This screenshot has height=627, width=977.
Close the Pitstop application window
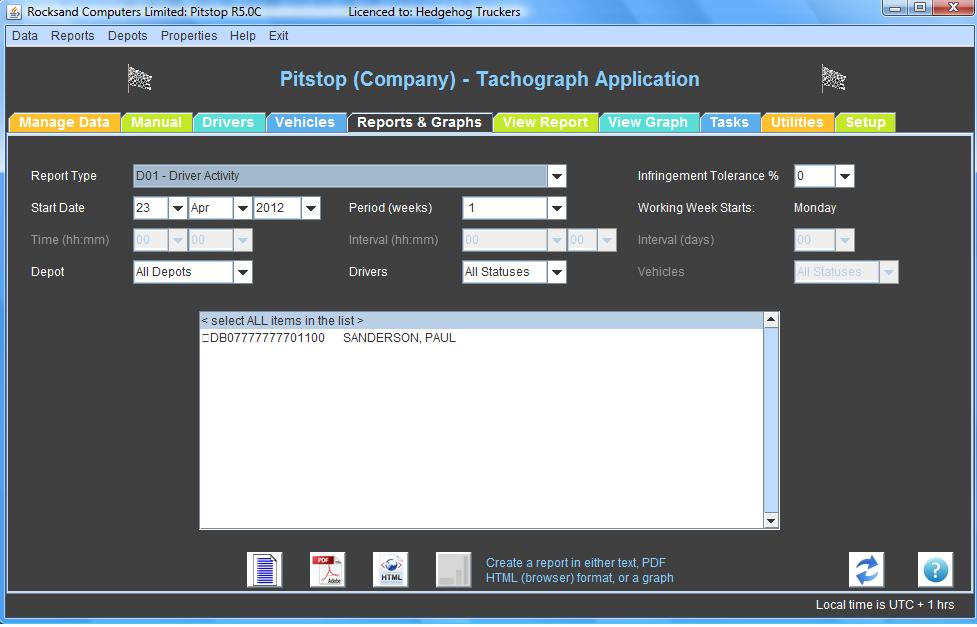pos(953,8)
